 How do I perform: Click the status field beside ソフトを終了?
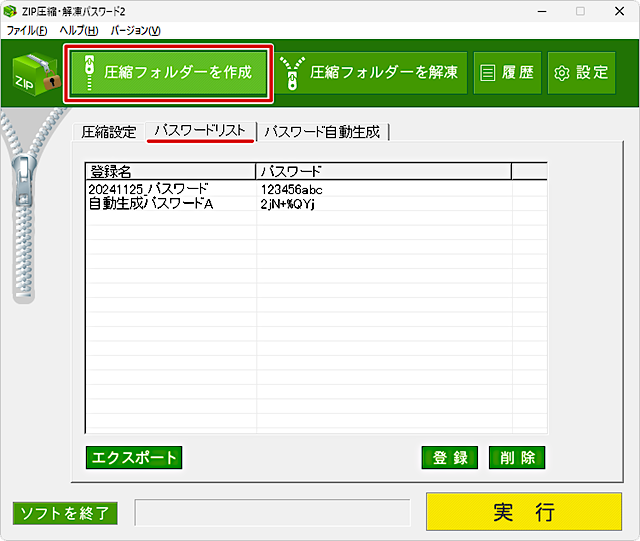pyautogui.click(x=273, y=512)
